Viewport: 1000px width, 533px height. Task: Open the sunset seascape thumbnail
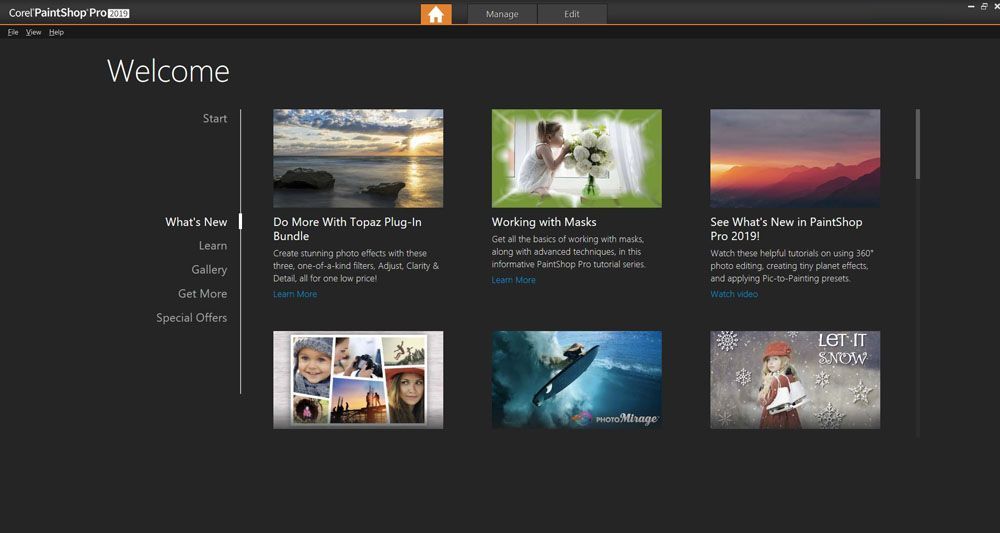358,158
